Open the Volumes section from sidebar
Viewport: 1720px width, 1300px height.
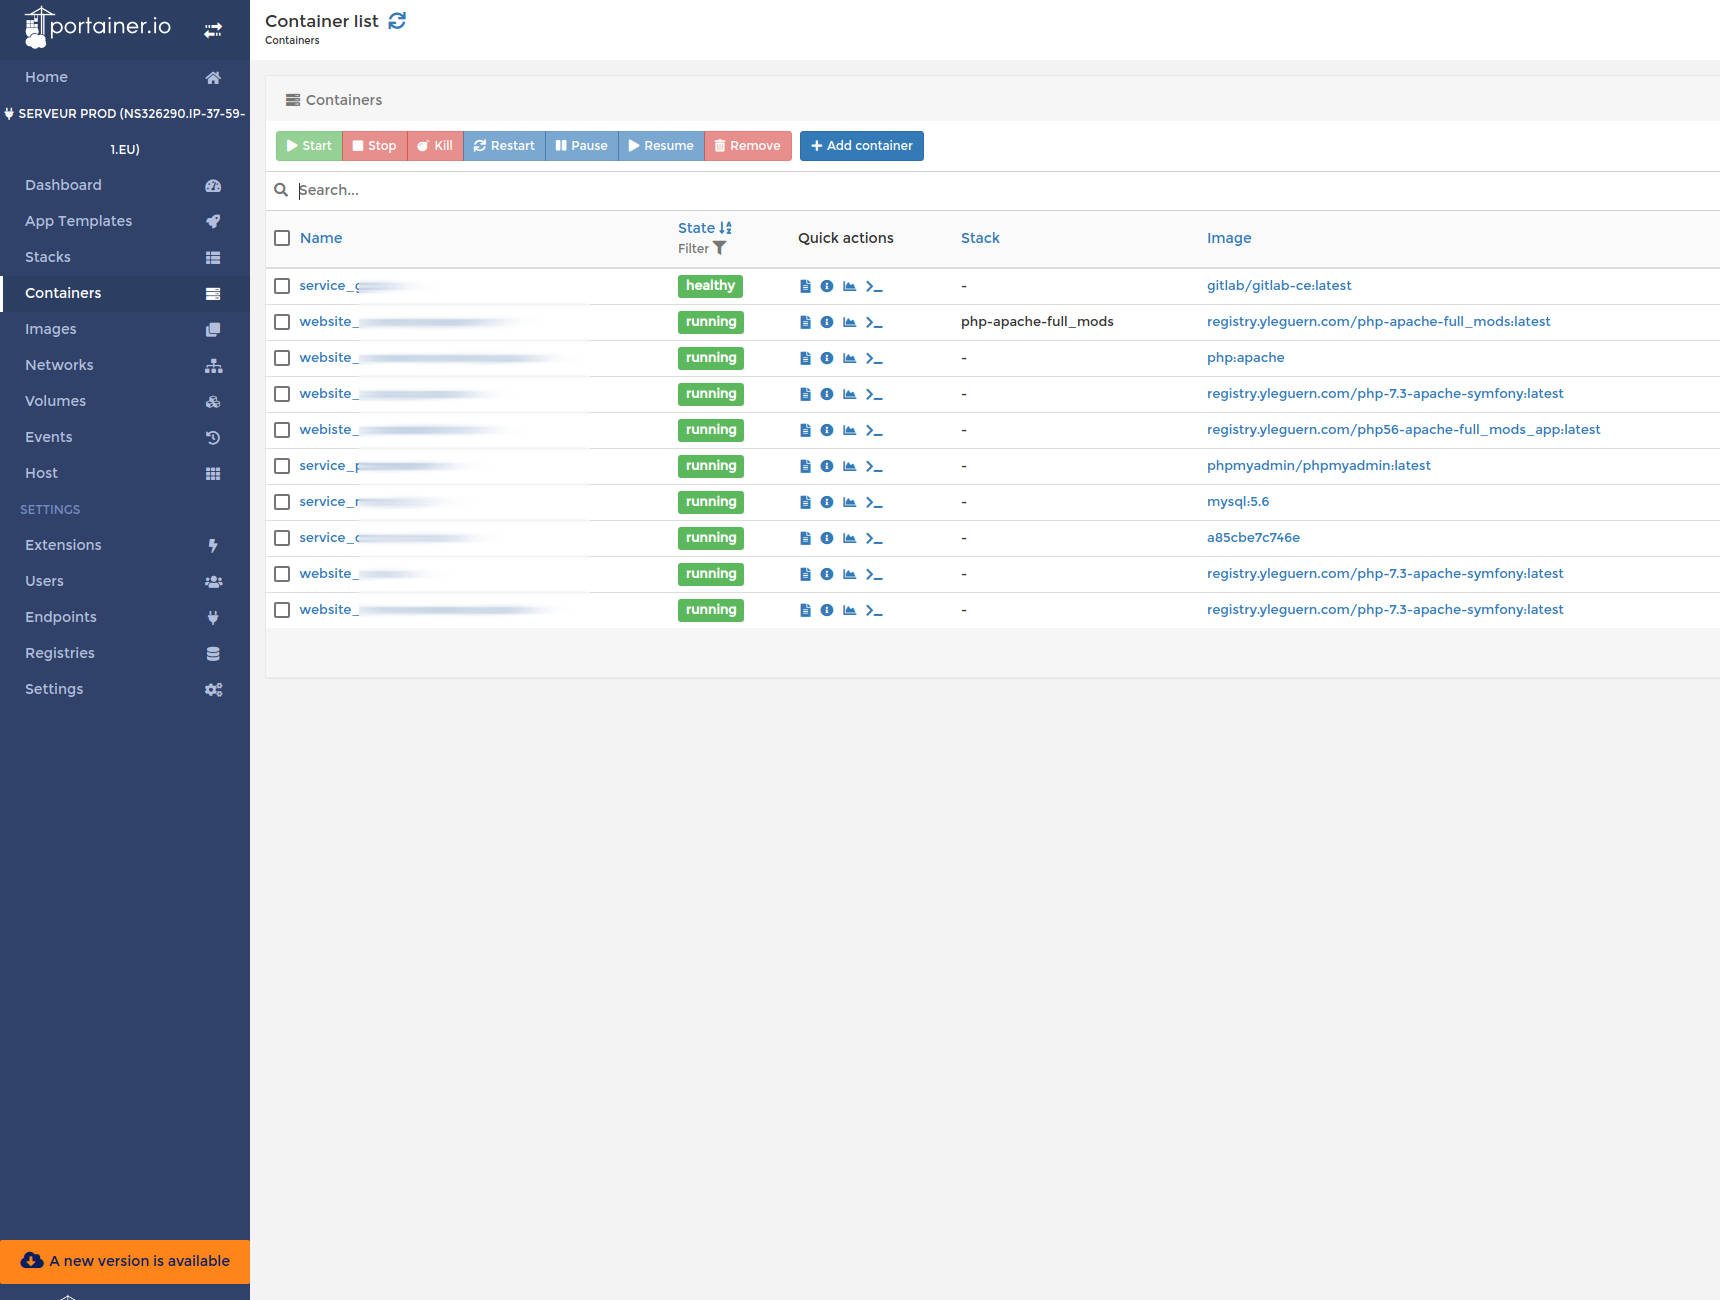click(55, 401)
